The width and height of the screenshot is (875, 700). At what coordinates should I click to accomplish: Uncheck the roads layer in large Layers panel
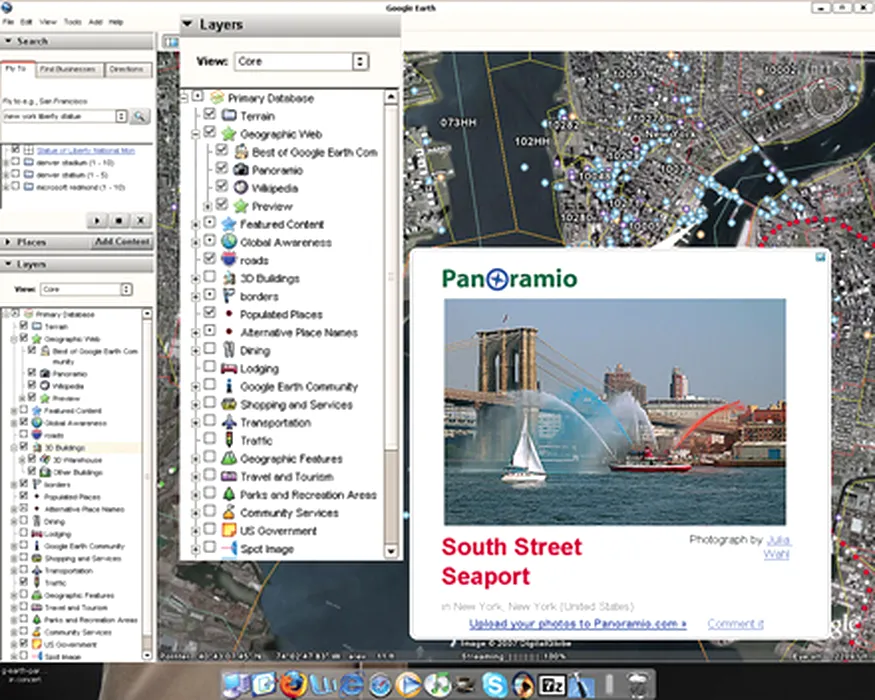(x=209, y=260)
